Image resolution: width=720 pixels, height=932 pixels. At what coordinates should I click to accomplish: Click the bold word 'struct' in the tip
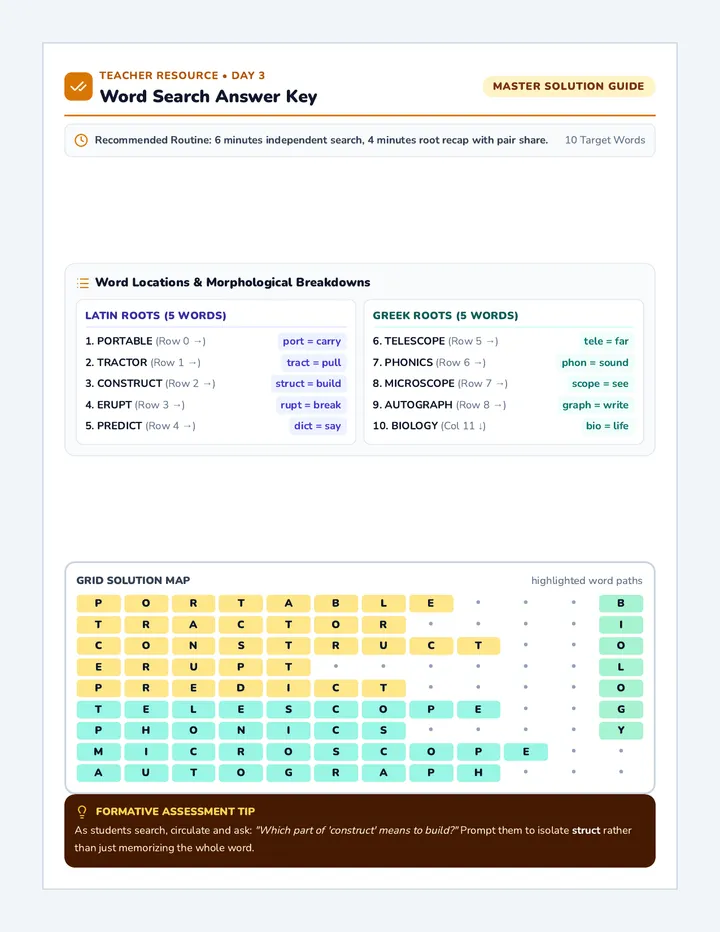coord(586,830)
